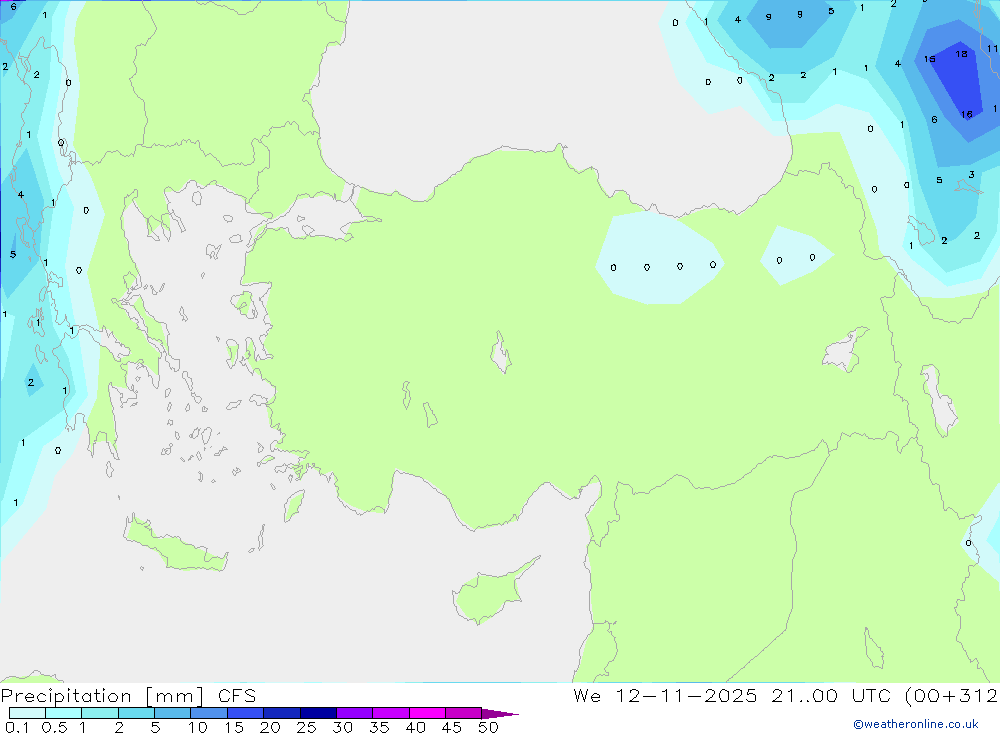1000x733 pixels.
Task: Select the 35–40 mm purple legend swatch
Action: pyautogui.click(x=390, y=713)
